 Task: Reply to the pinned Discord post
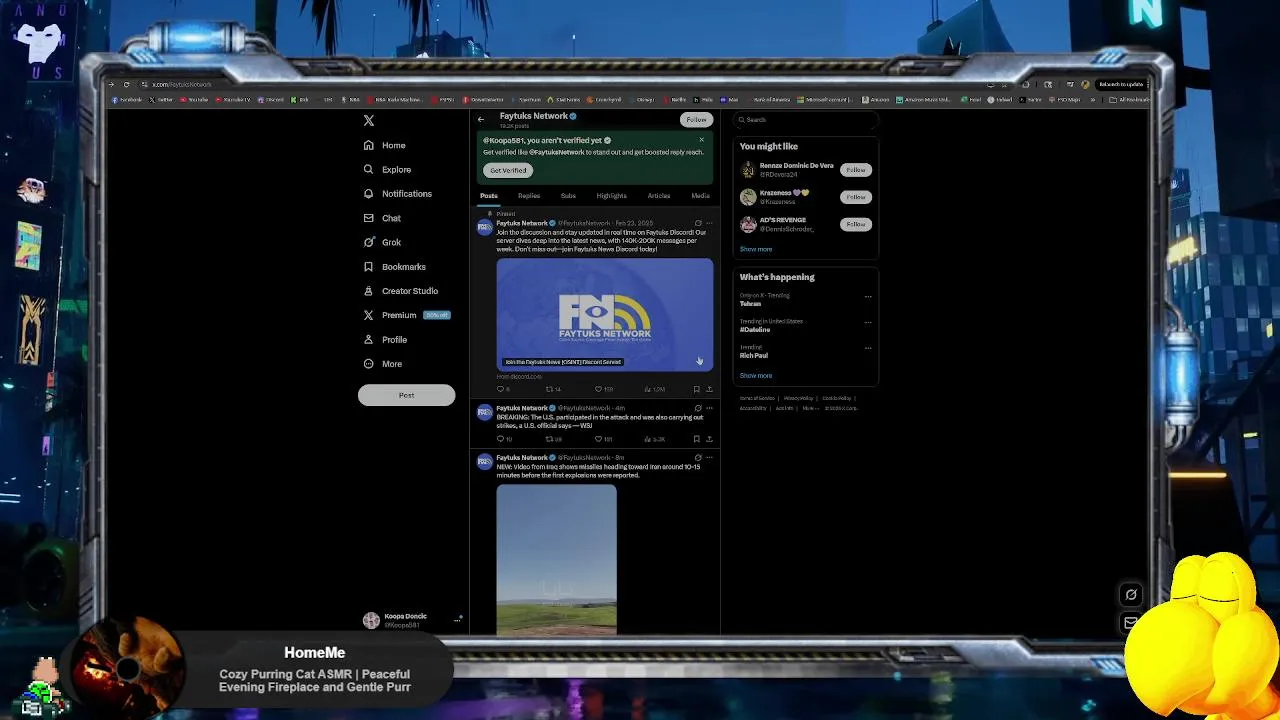click(x=502, y=389)
